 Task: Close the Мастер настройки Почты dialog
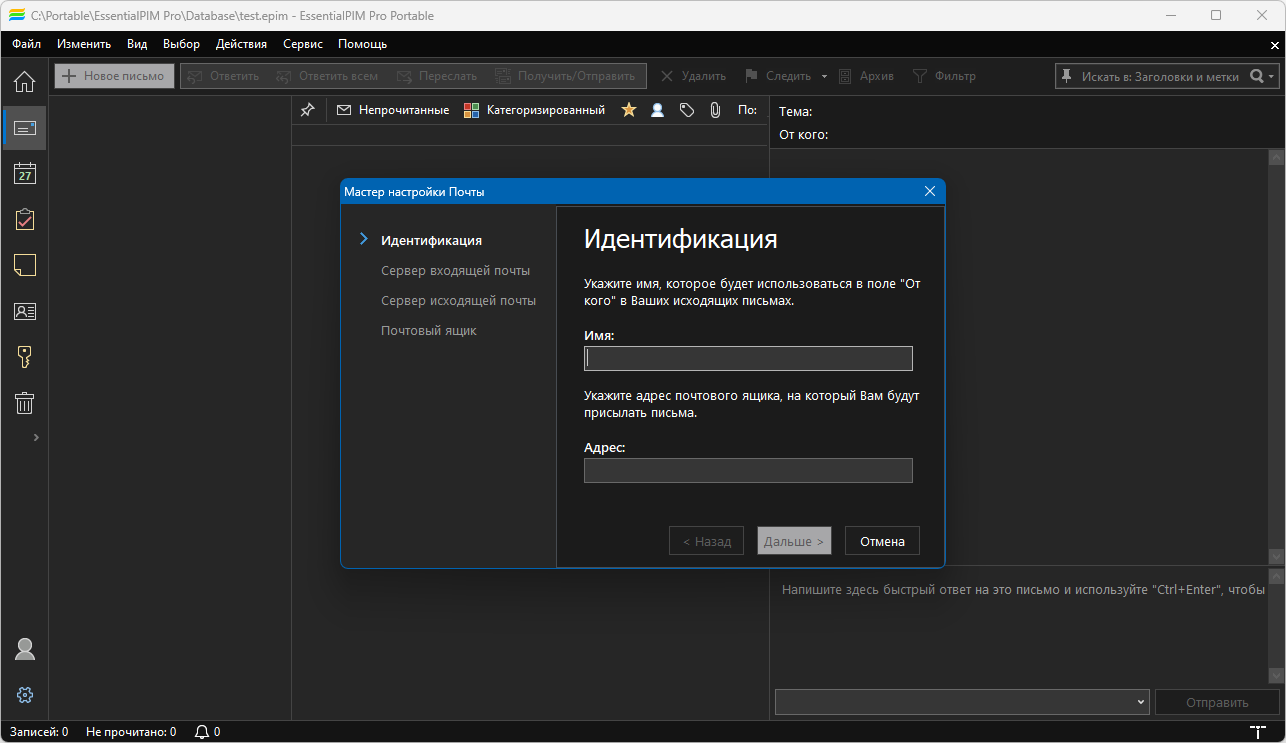[929, 191]
